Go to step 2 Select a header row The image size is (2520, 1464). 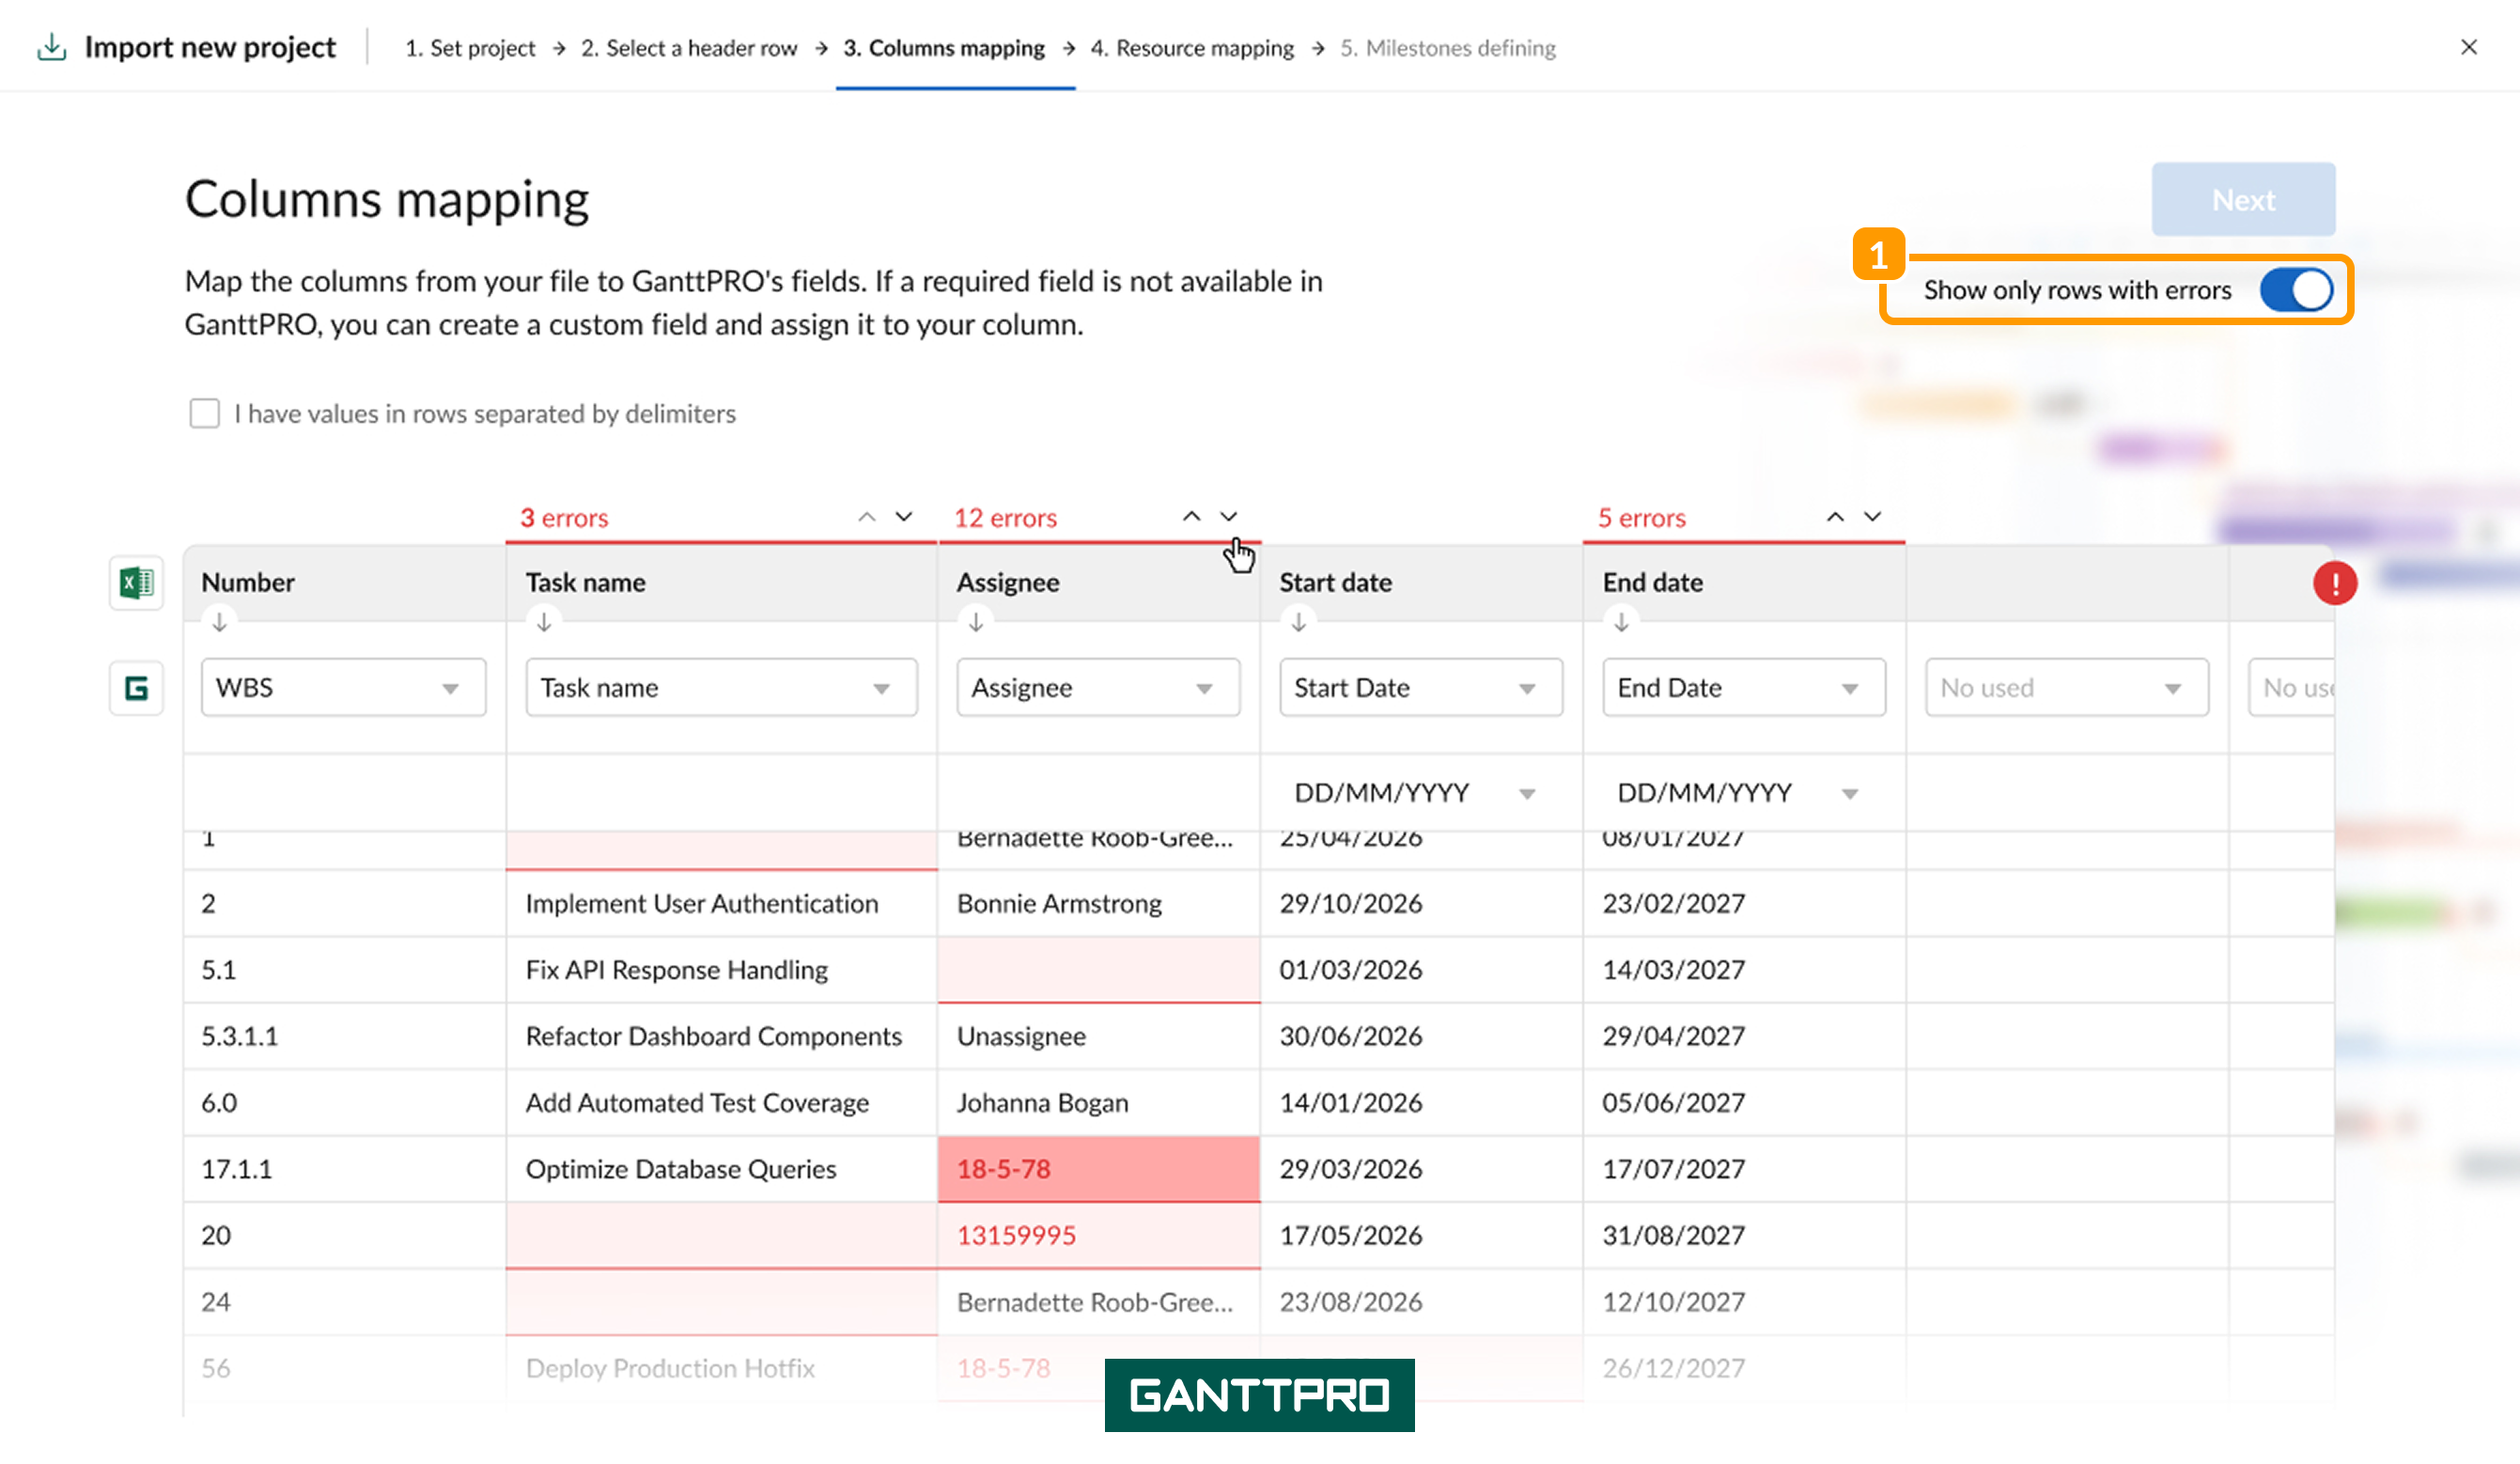(x=689, y=48)
